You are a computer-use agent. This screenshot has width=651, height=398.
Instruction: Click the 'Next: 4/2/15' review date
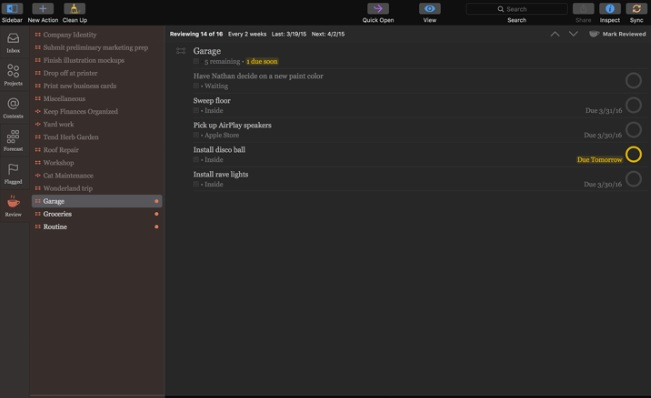click(x=328, y=34)
